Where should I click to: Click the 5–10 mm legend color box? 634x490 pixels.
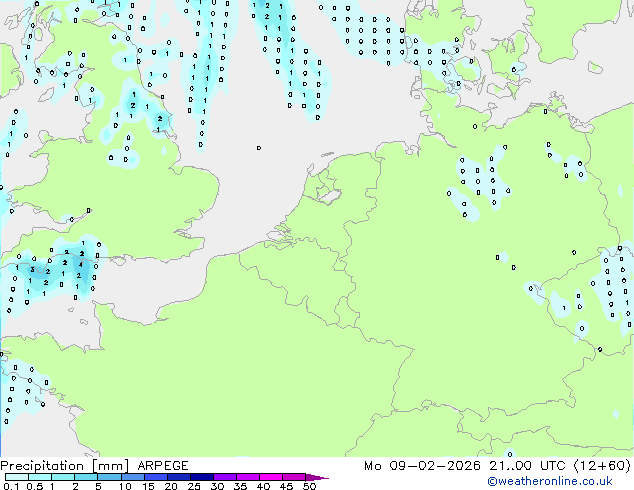pos(109,477)
